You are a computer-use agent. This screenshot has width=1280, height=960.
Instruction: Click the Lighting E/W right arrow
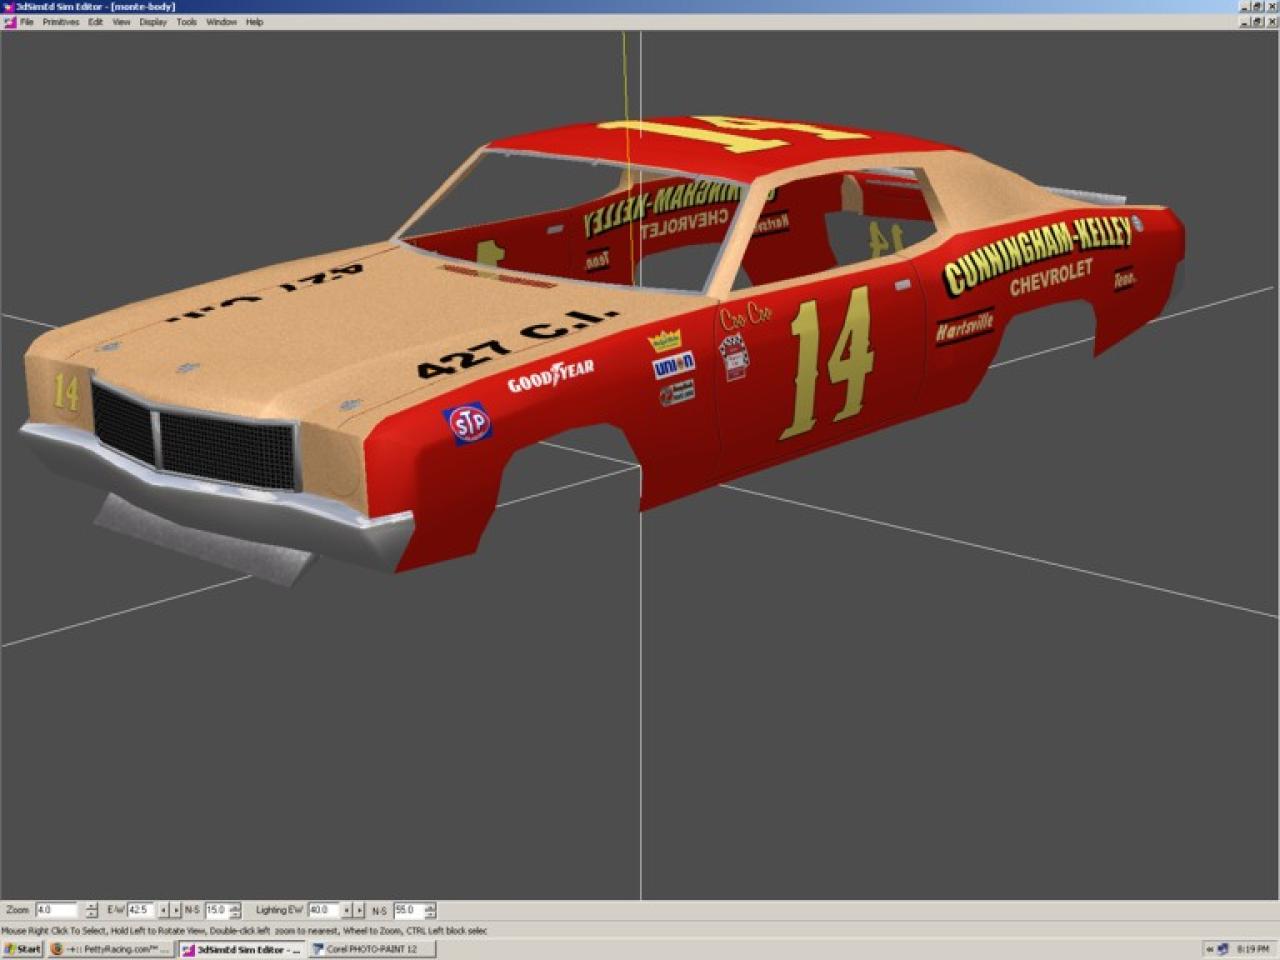359,910
